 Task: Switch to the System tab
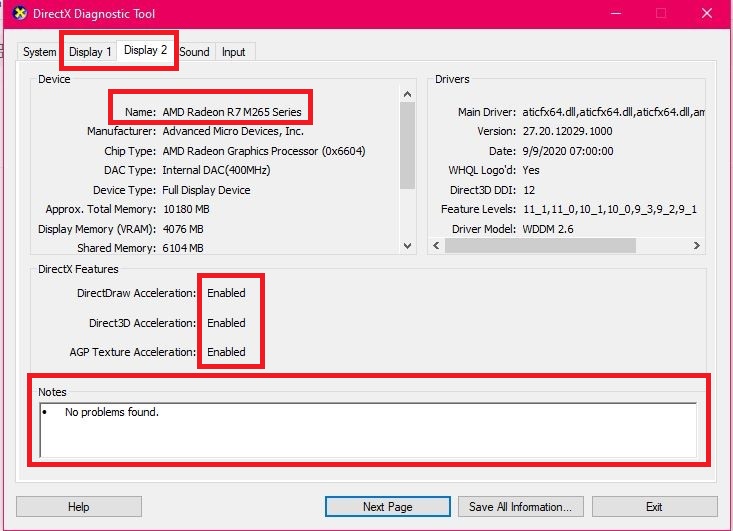pyautogui.click(x=39, y=52)
